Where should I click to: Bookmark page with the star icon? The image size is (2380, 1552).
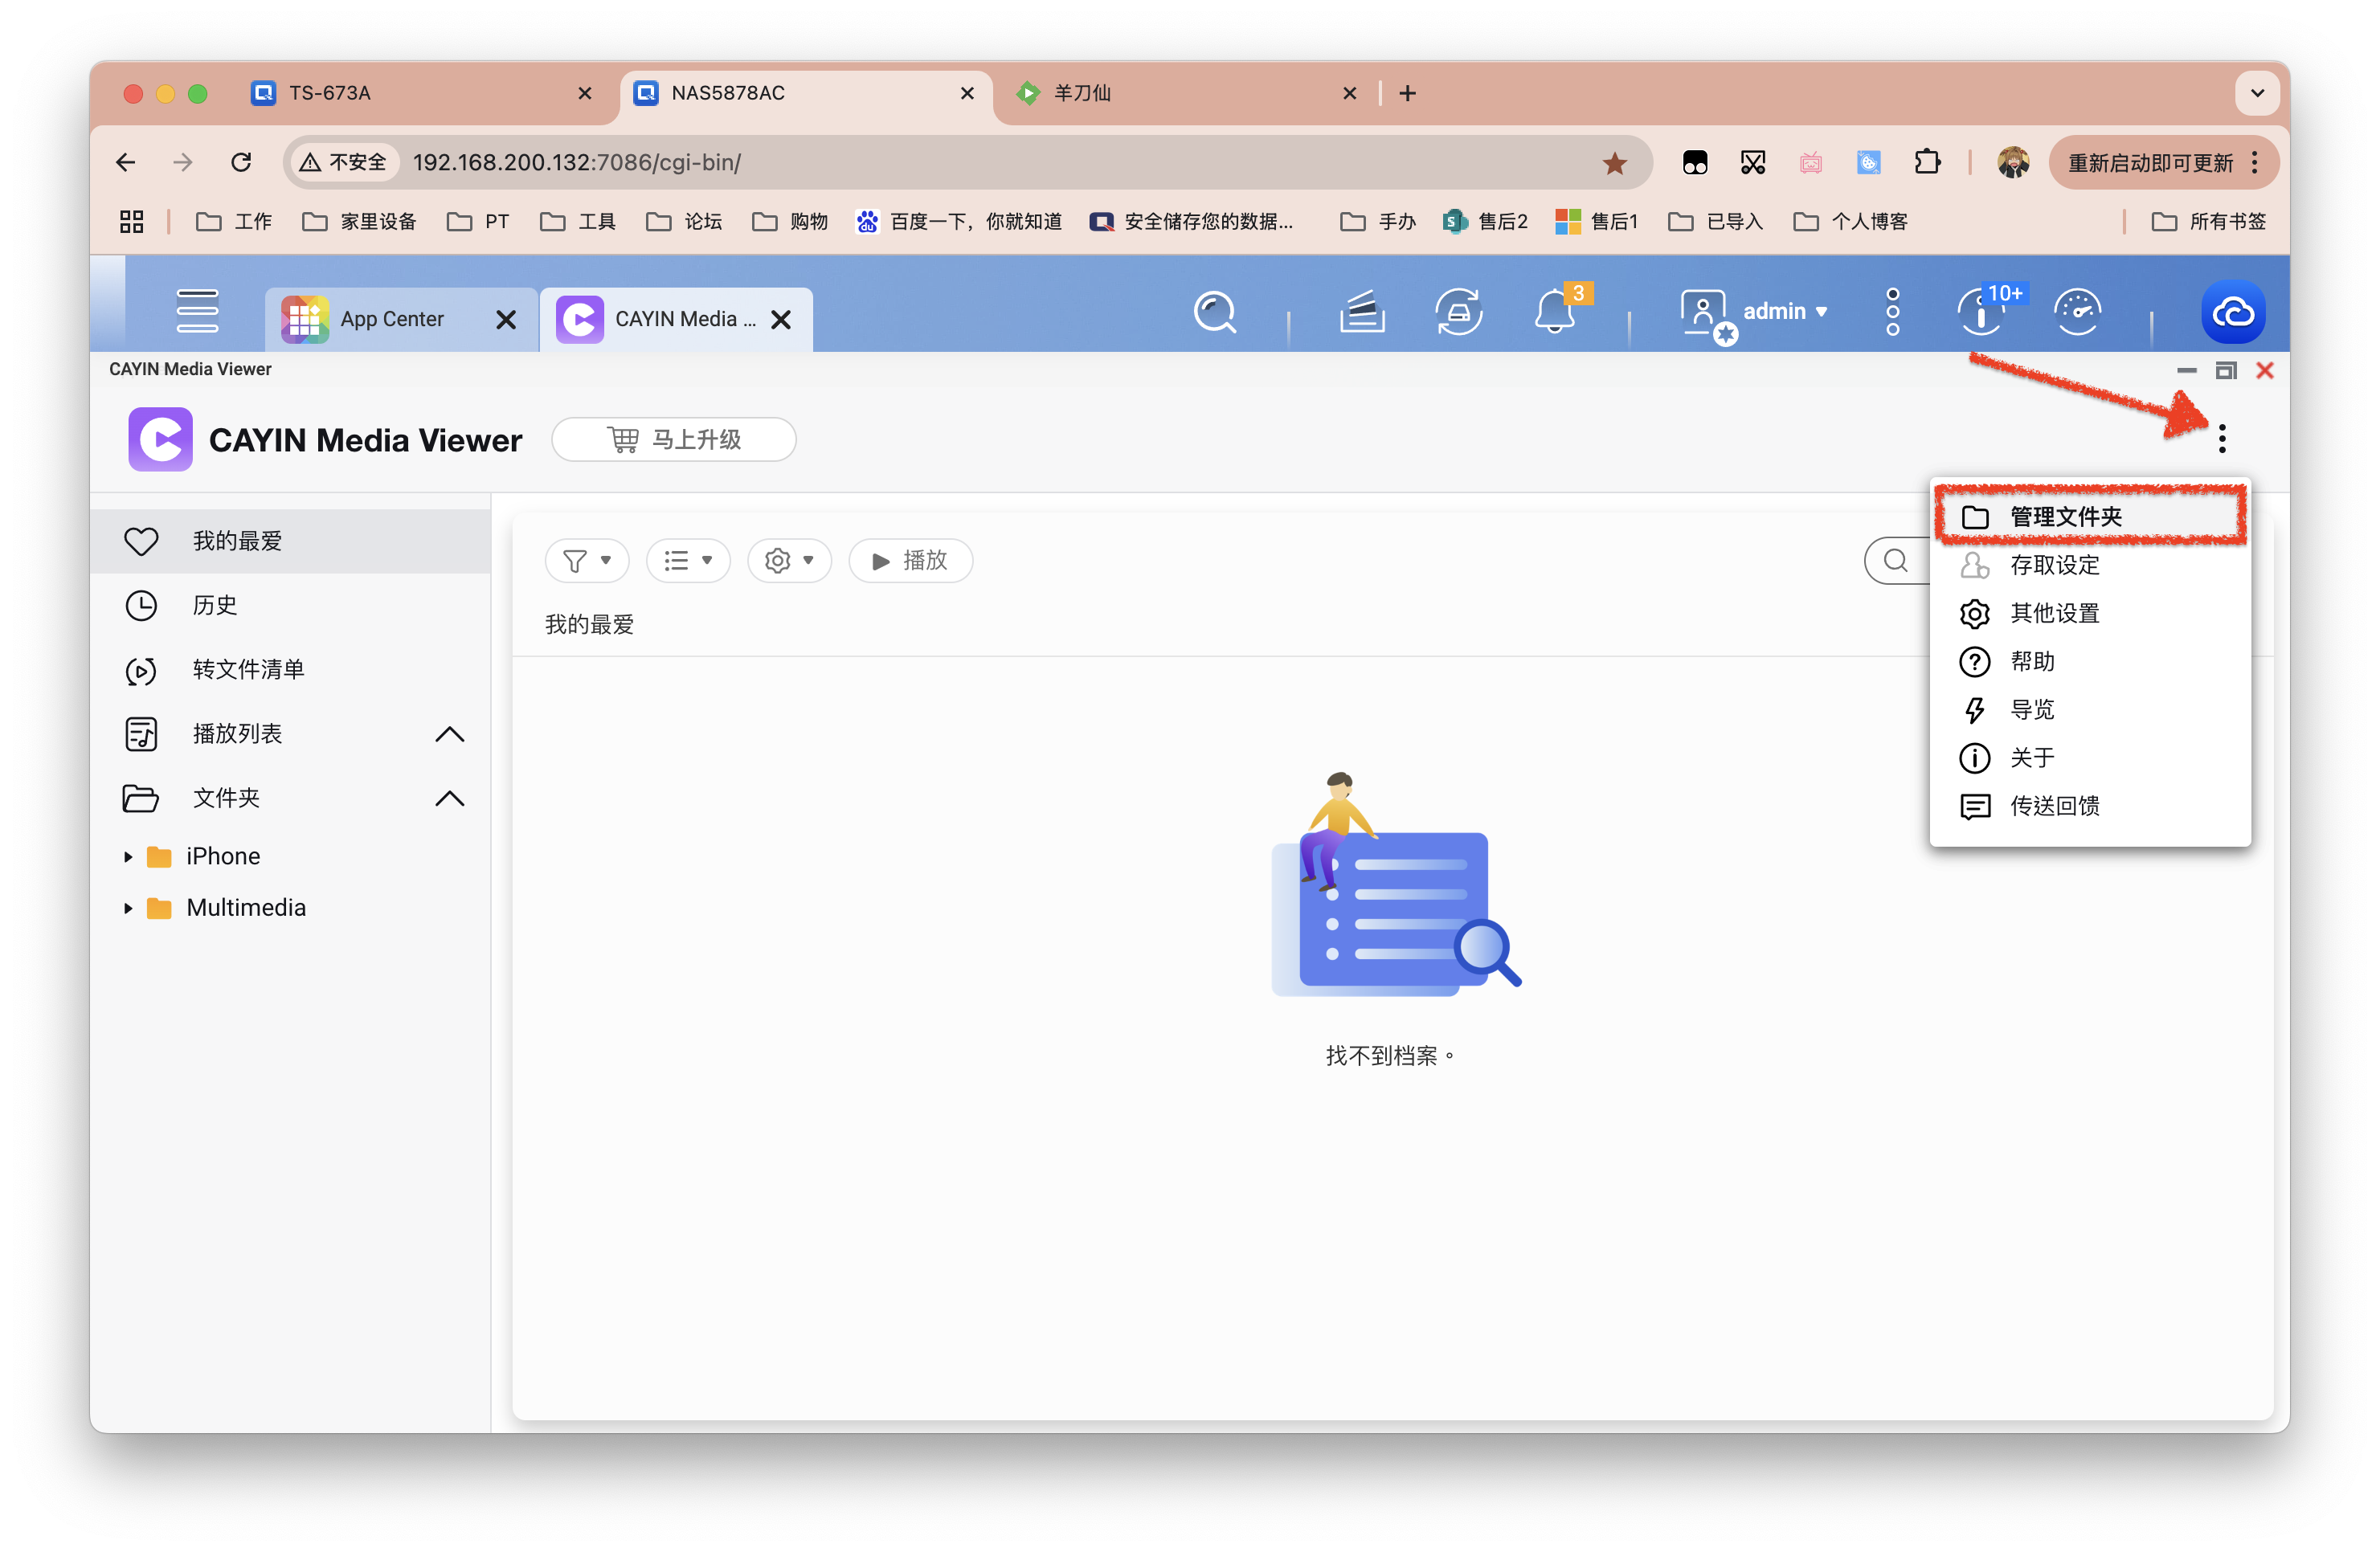1614,163
